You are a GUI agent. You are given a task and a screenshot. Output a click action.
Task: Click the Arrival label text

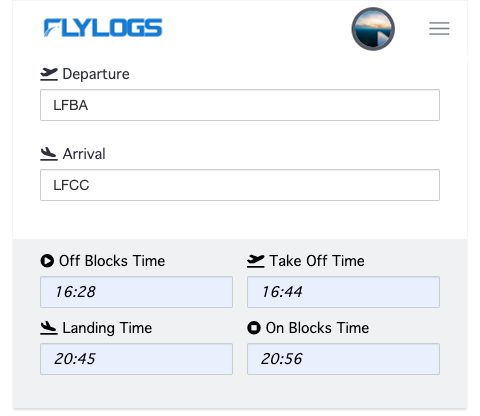click(x=84, y=154)
